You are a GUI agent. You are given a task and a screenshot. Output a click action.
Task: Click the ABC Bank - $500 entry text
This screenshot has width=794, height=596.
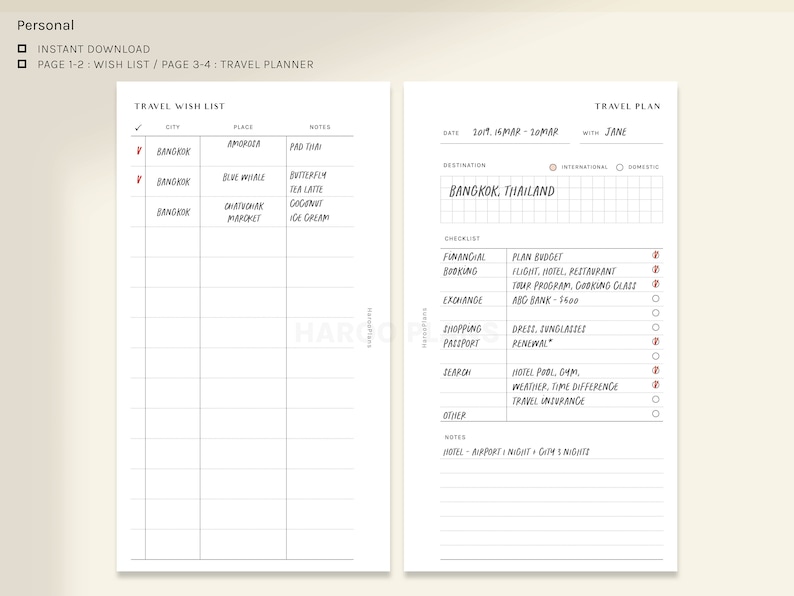pos(545,300)
